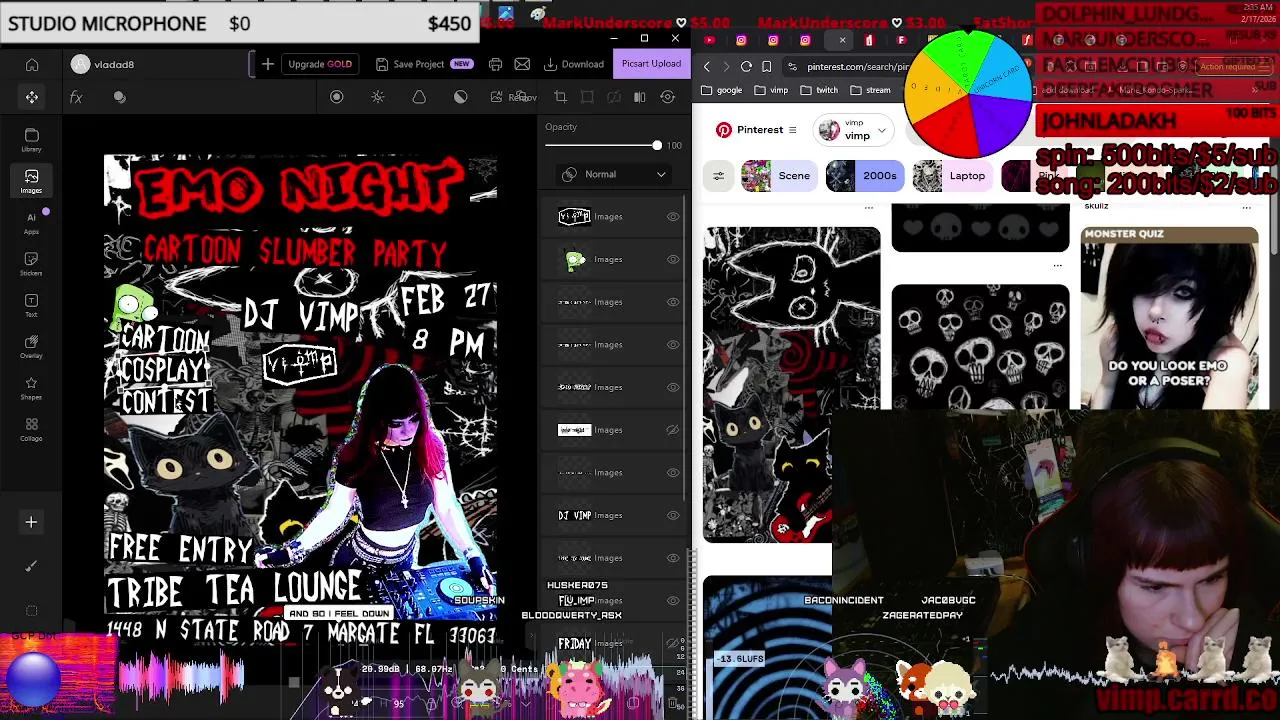Screen dimensions: 1280x720
Task: Toggle visibility of layer above the hidden layer's neighbor below
Action: pyautogui.click(x=673, y=473)
